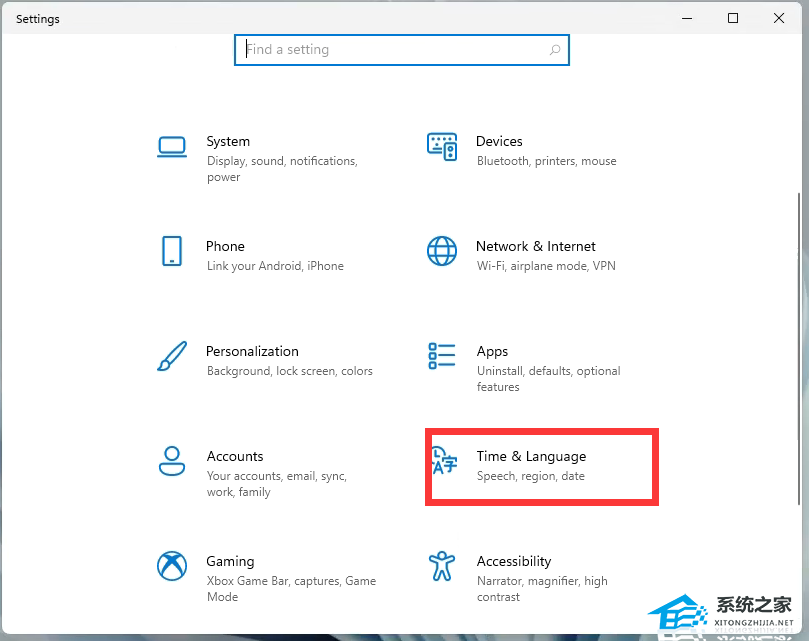Click the System laptop icon
This screenshot has height=641, width=809.
[172, 147]
